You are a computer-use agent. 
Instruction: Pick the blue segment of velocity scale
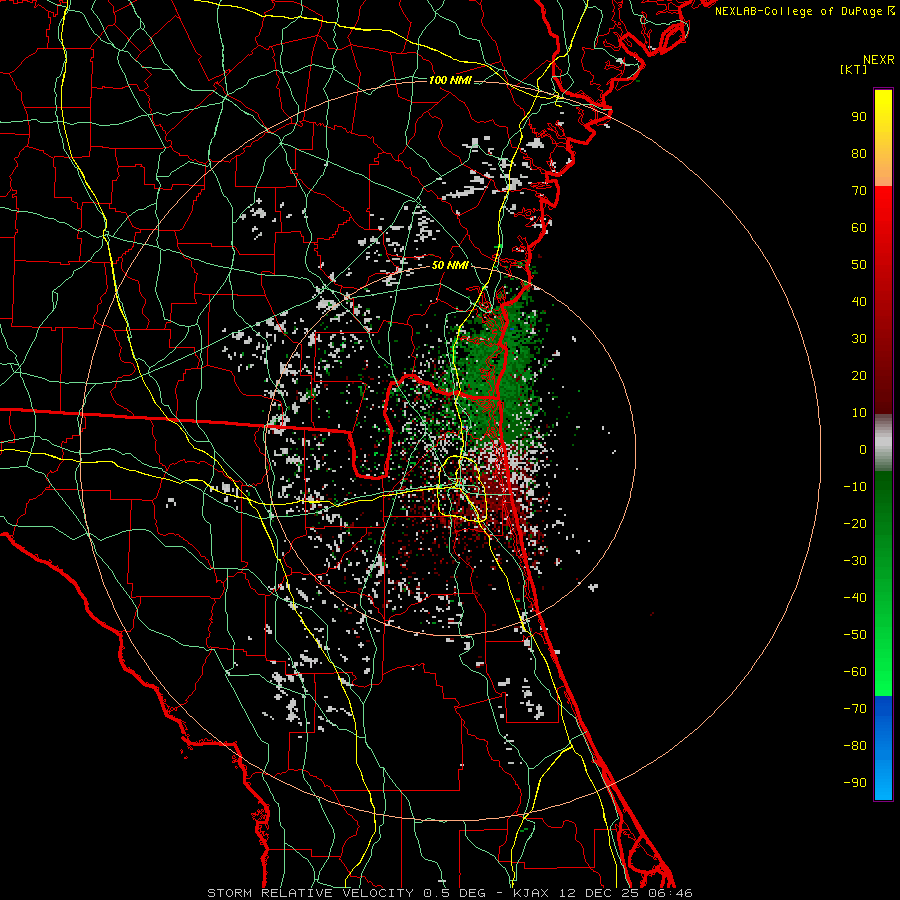[883, 748]
